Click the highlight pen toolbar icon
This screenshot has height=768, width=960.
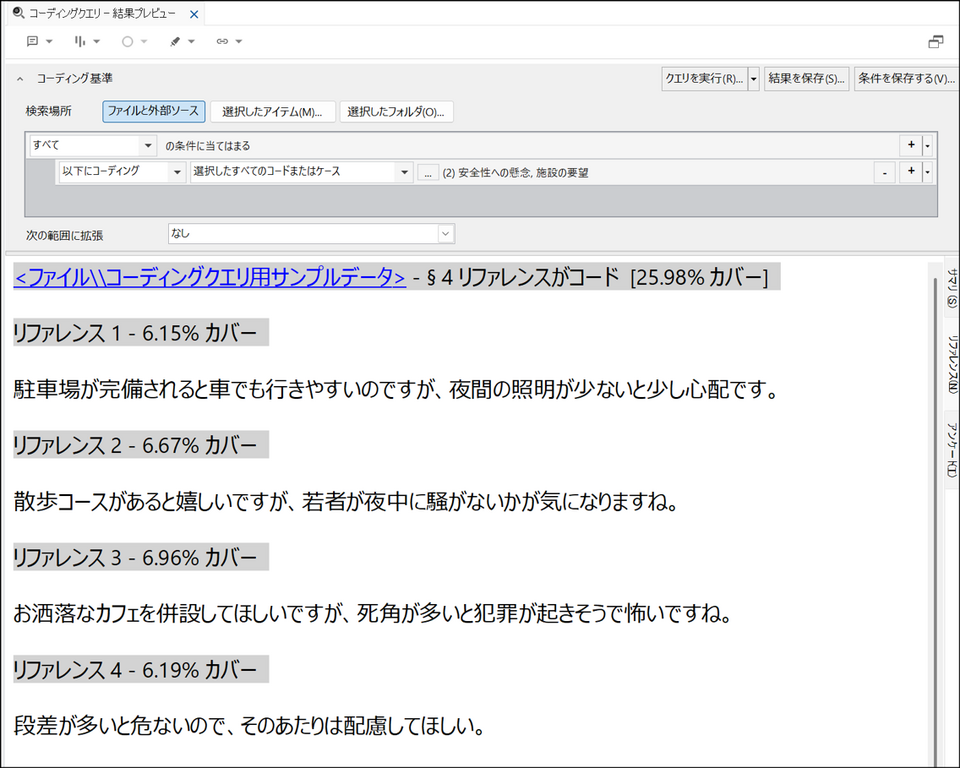tap(175, 42)
